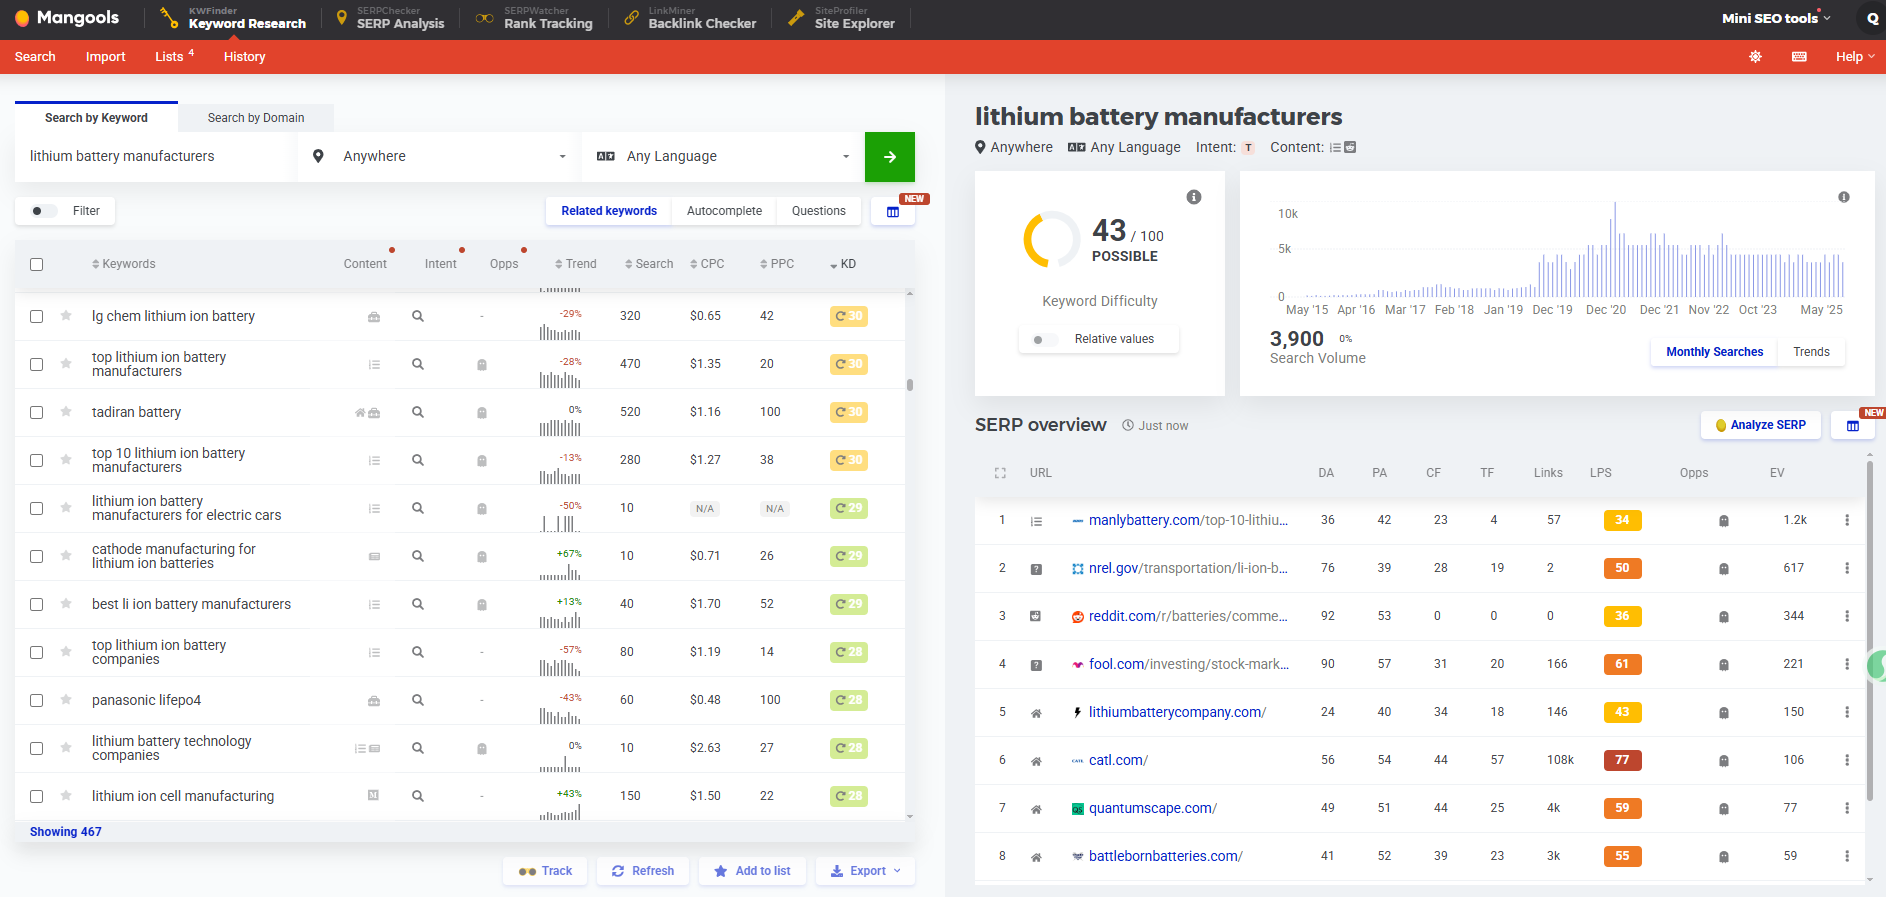Check panasonic lifepo4 row checkbox
This screenshot has height=897, width=1886.
pyautogui.click(x=37, y=701)
